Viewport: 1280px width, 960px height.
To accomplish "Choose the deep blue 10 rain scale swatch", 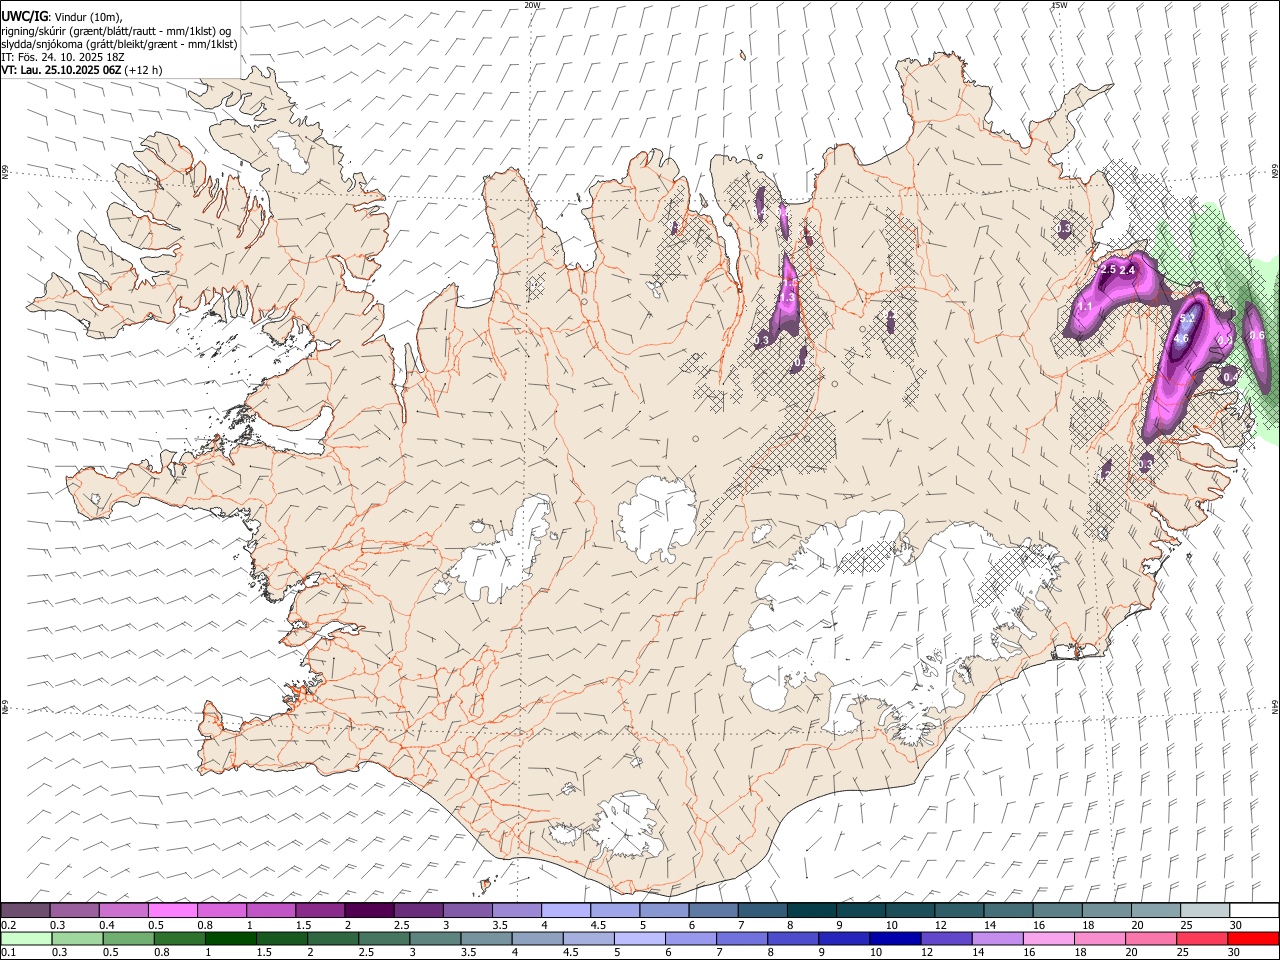I will 895,938.
